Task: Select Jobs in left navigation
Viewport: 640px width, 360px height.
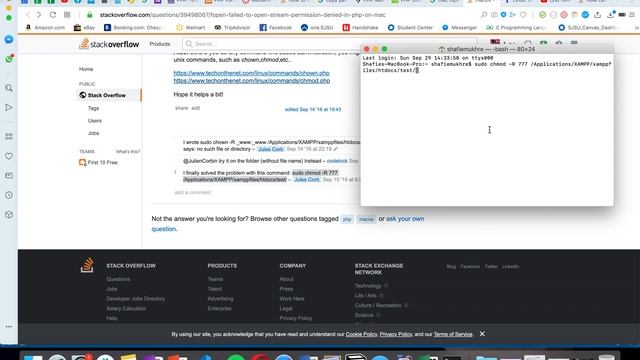Action: pos(93,133)
